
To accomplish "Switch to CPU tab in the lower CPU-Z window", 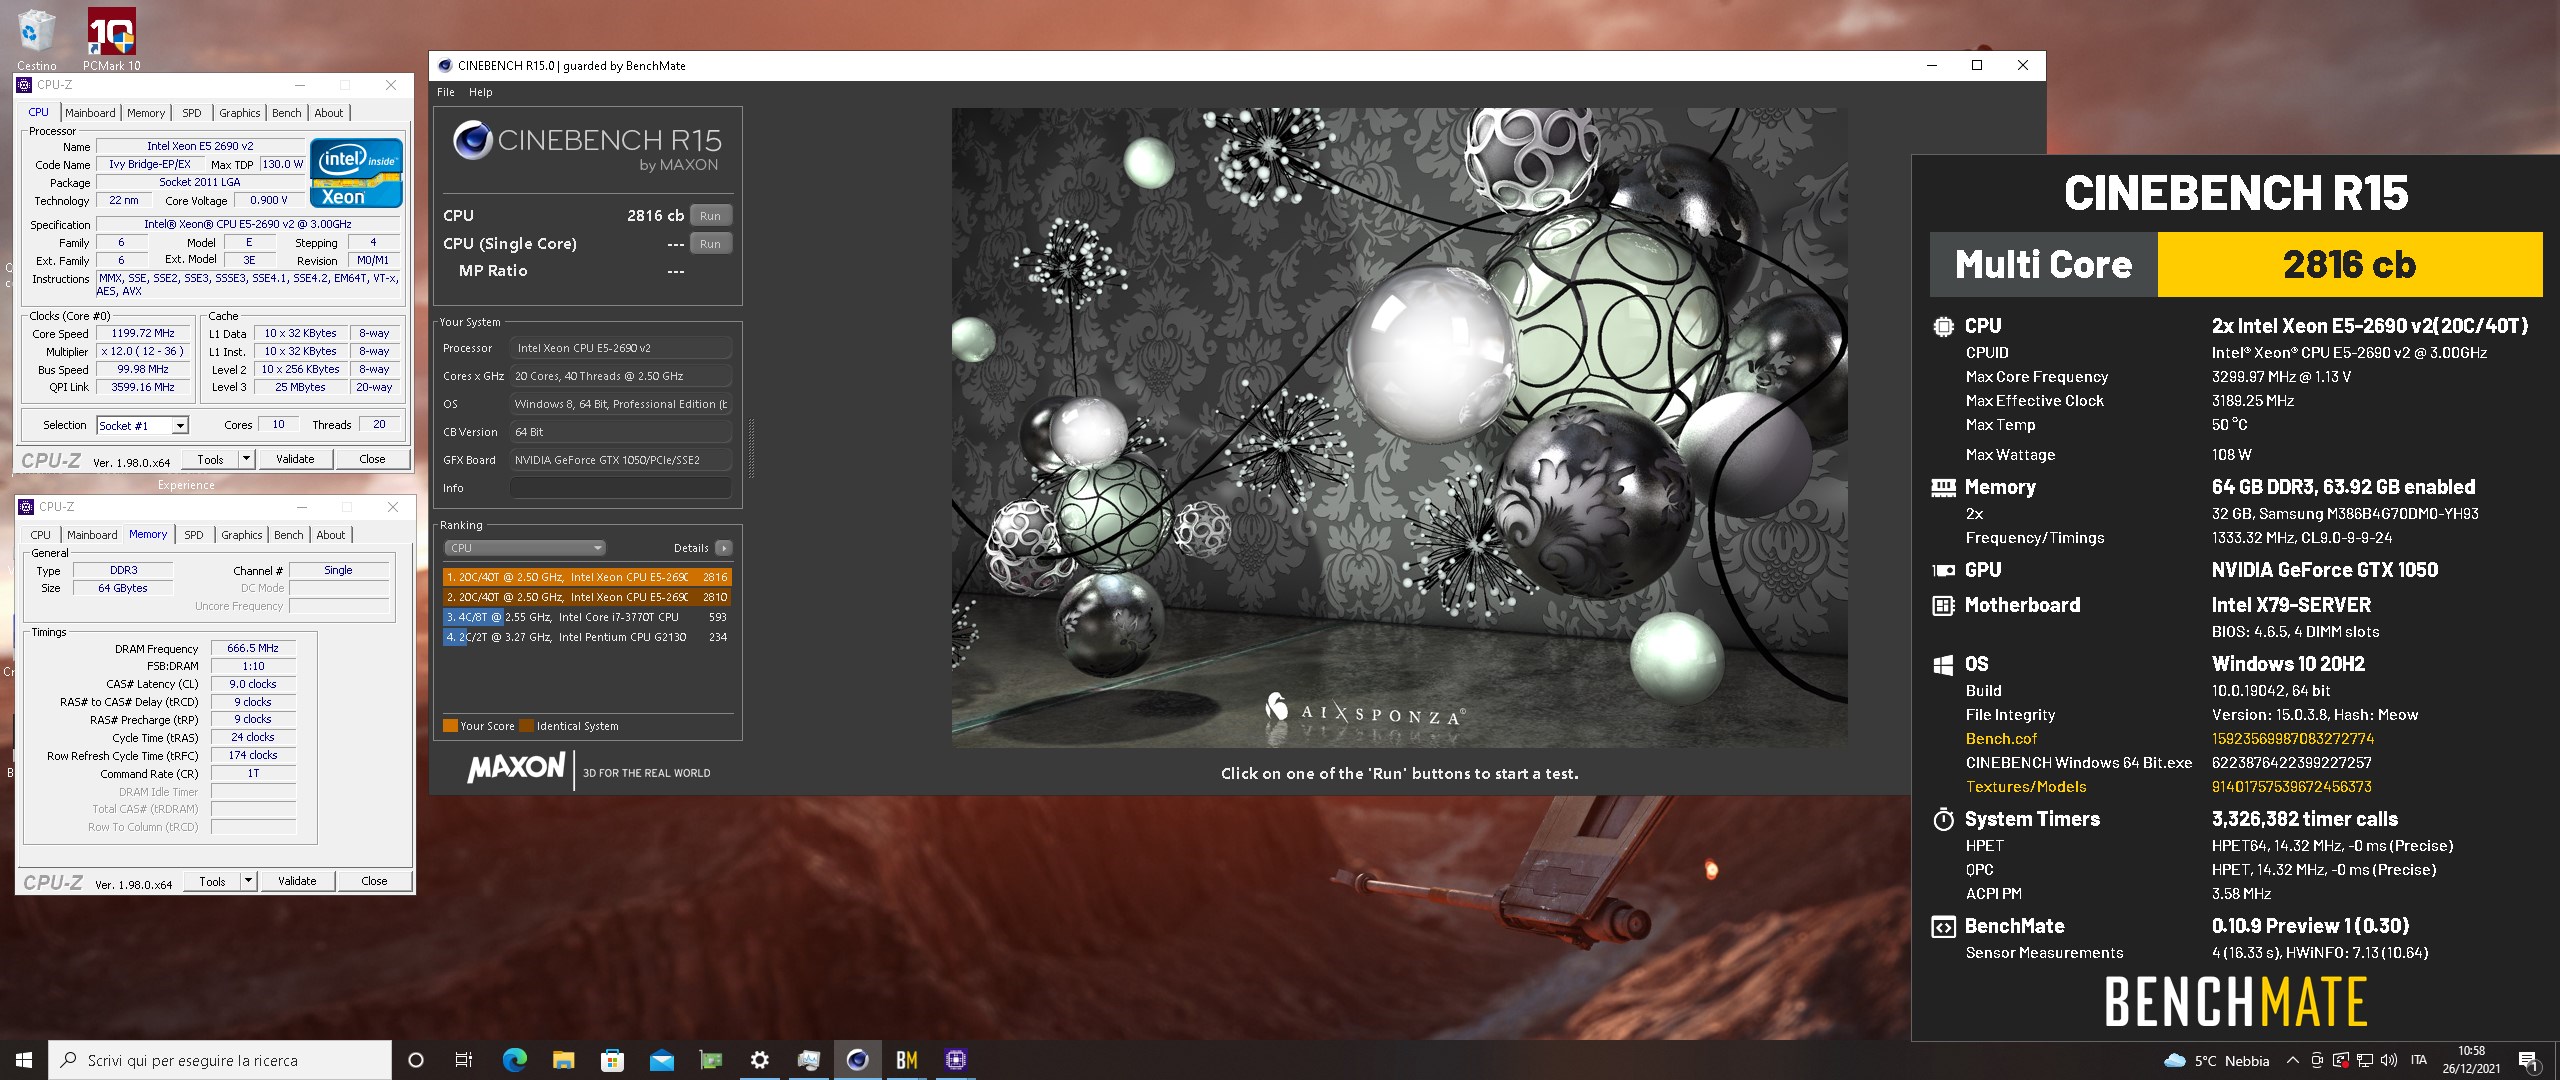I will click(x=41, y=535).
